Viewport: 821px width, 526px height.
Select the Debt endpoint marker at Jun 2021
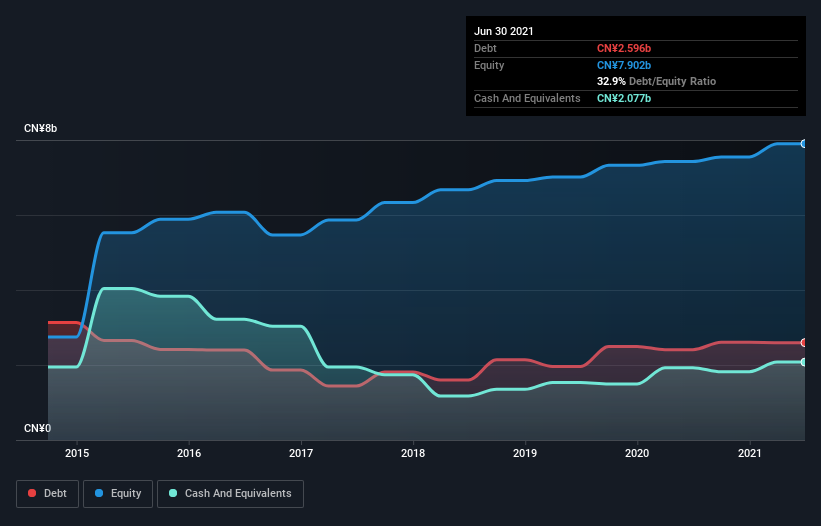[x=804, y=343]
